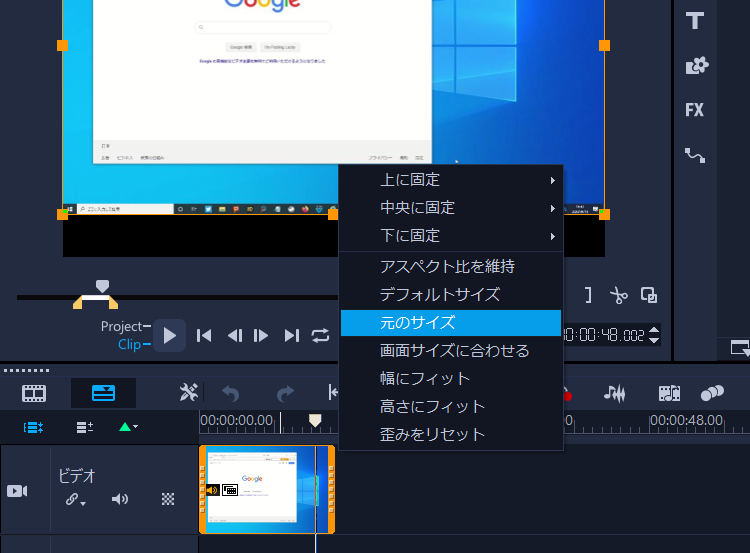
Task: Click the left trim marker on scrubber
Action: pyautogui.click(x=78, y=302)
